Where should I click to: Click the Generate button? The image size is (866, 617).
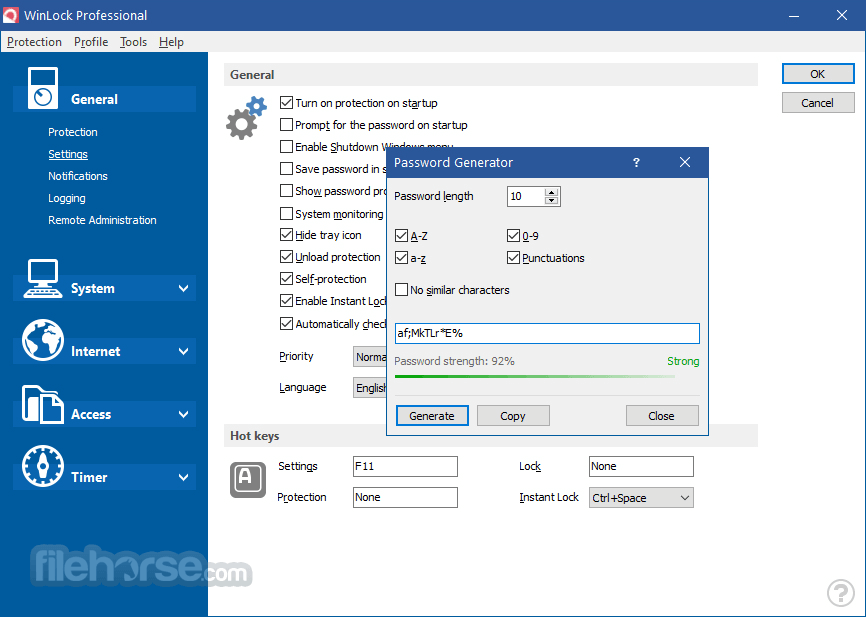point(432,416)
